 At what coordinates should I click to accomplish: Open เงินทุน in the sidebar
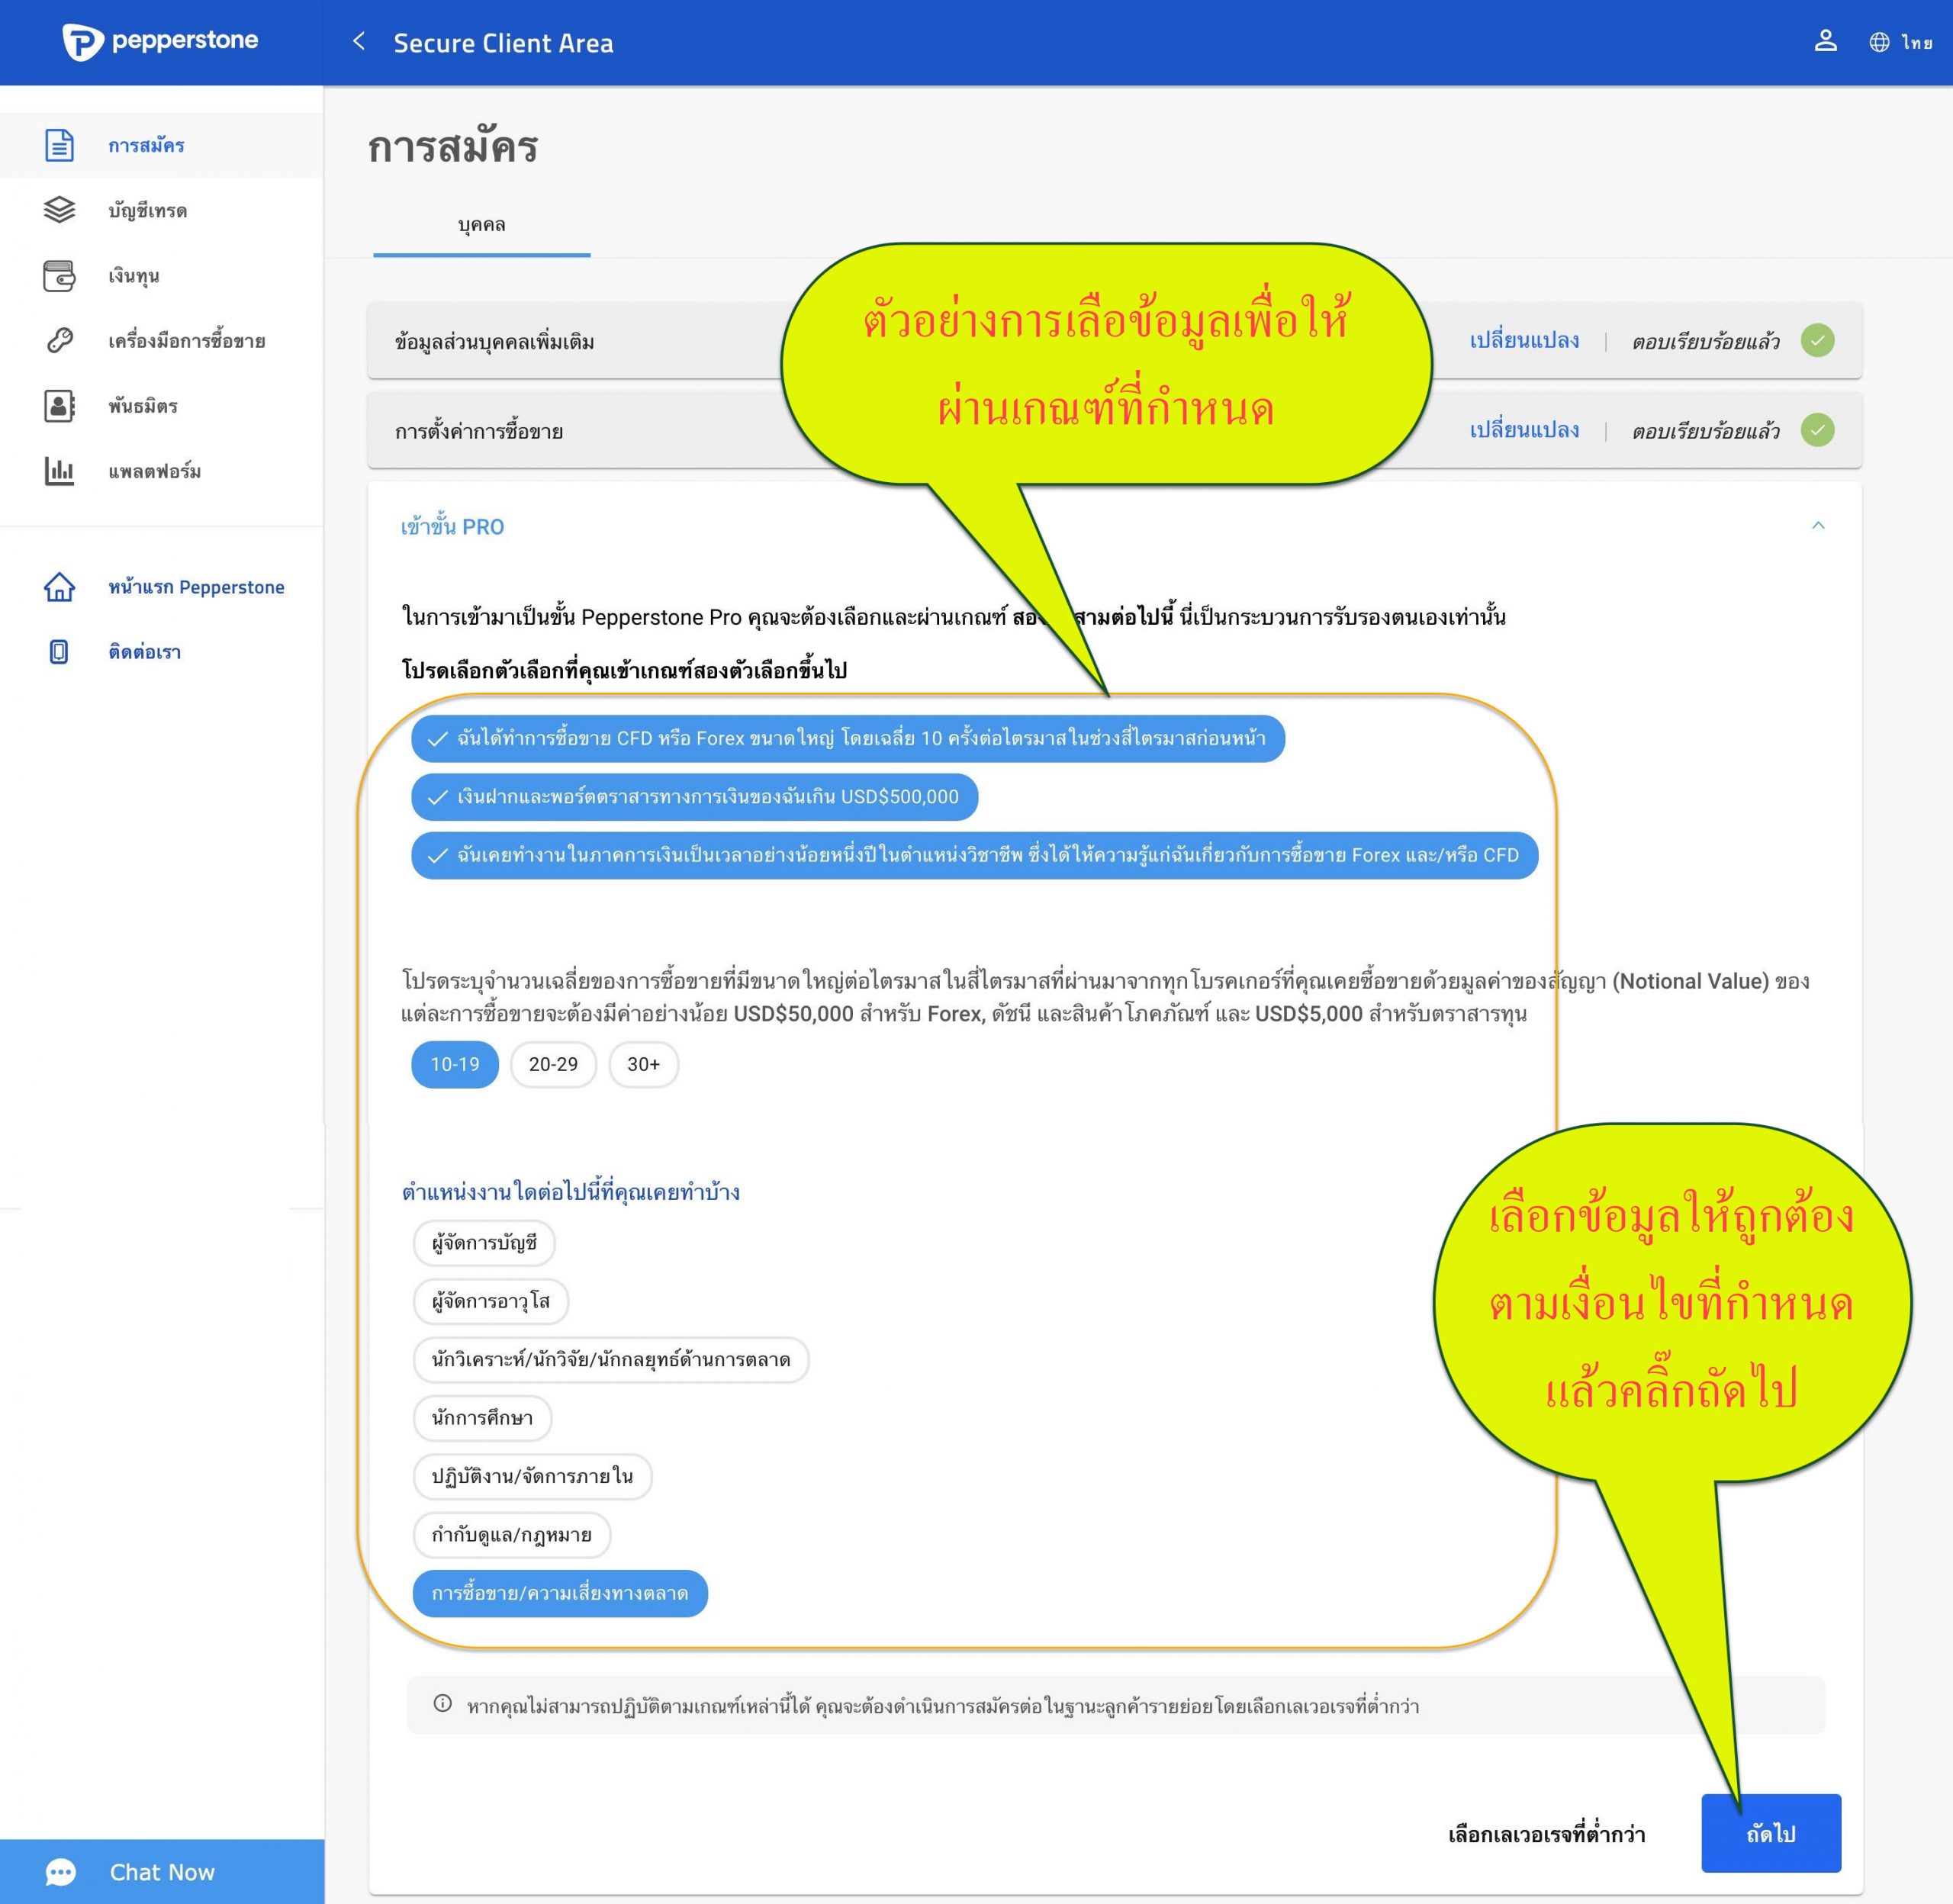[x=161, y=275]
